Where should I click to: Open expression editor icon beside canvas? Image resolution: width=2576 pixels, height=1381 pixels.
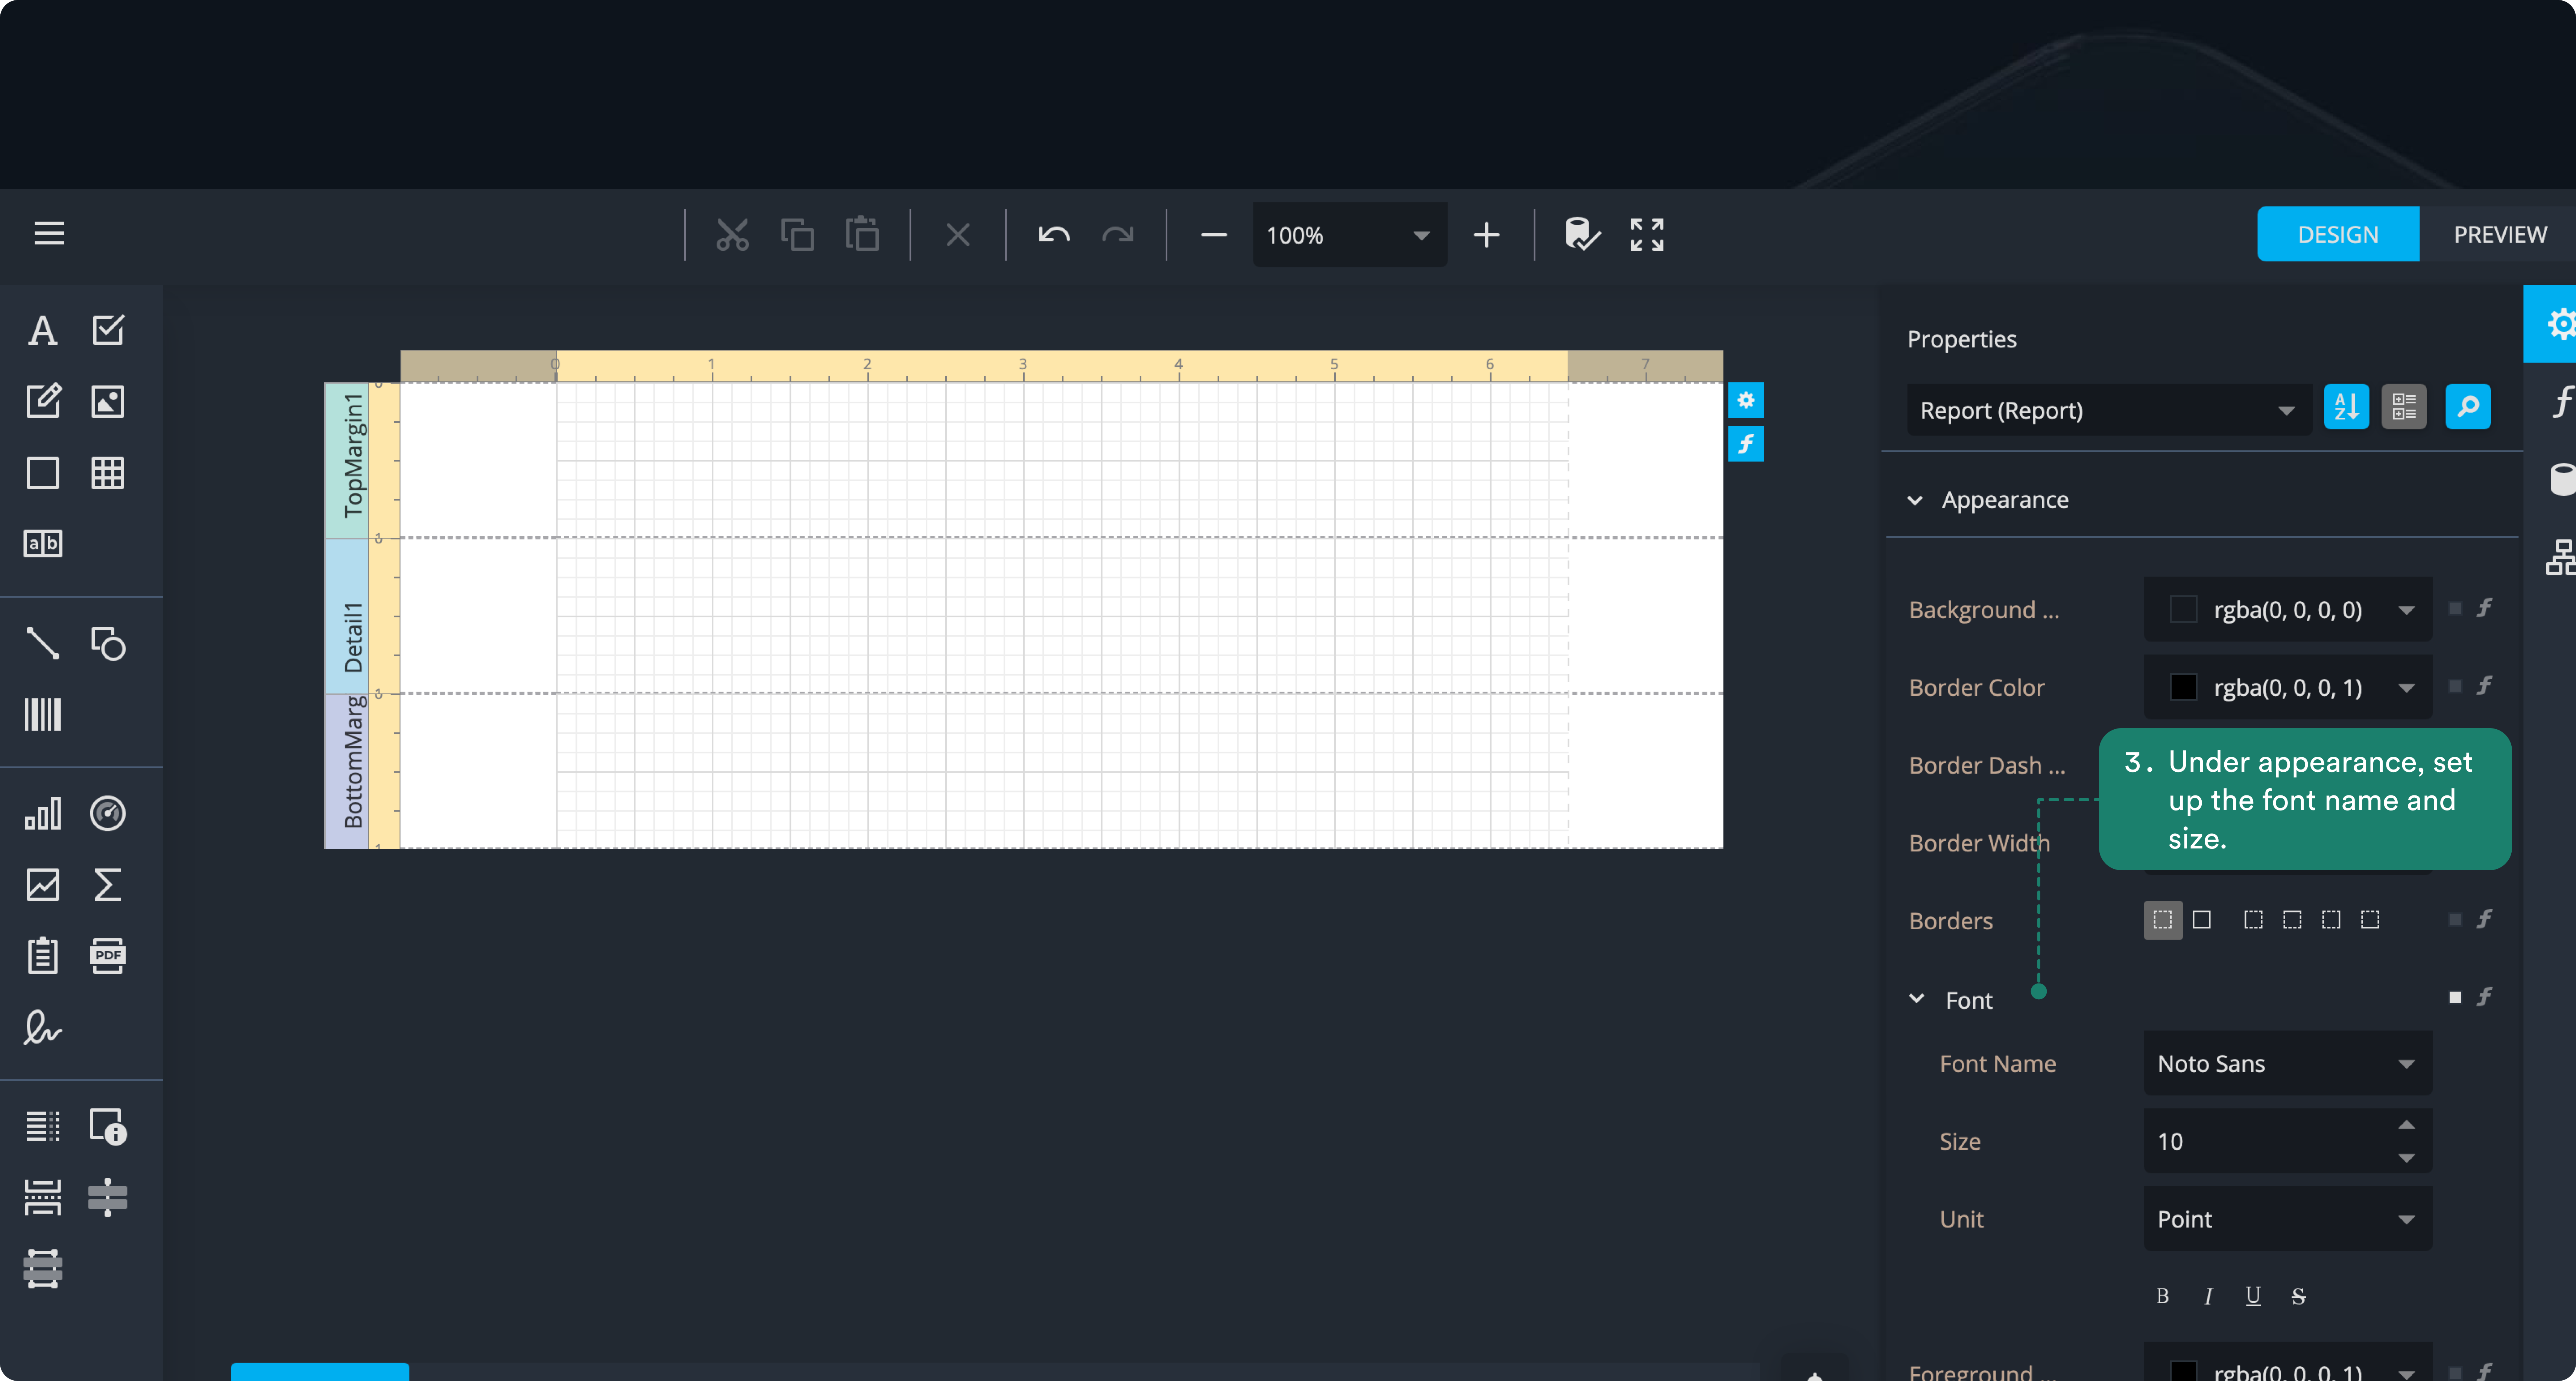pyautogui.click(x=1746, y=444)
